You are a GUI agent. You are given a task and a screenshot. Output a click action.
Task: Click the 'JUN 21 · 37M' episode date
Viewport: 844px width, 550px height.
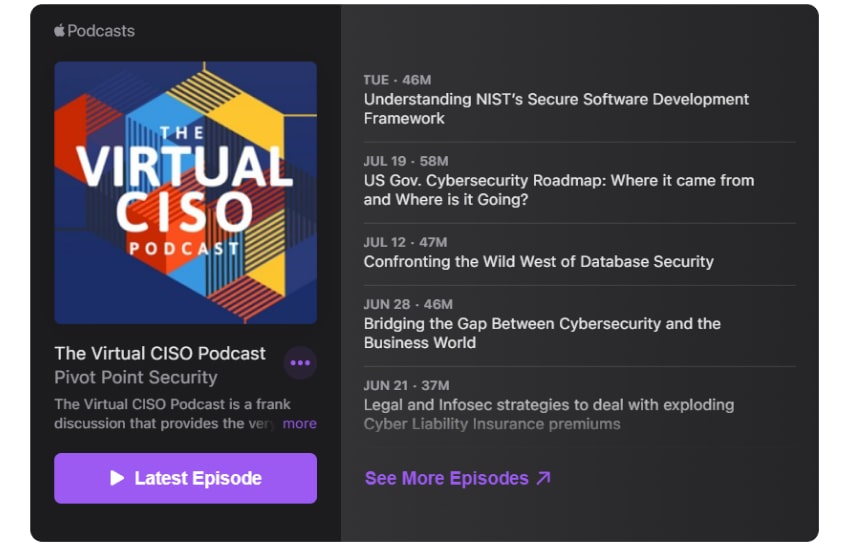(406, 385)
